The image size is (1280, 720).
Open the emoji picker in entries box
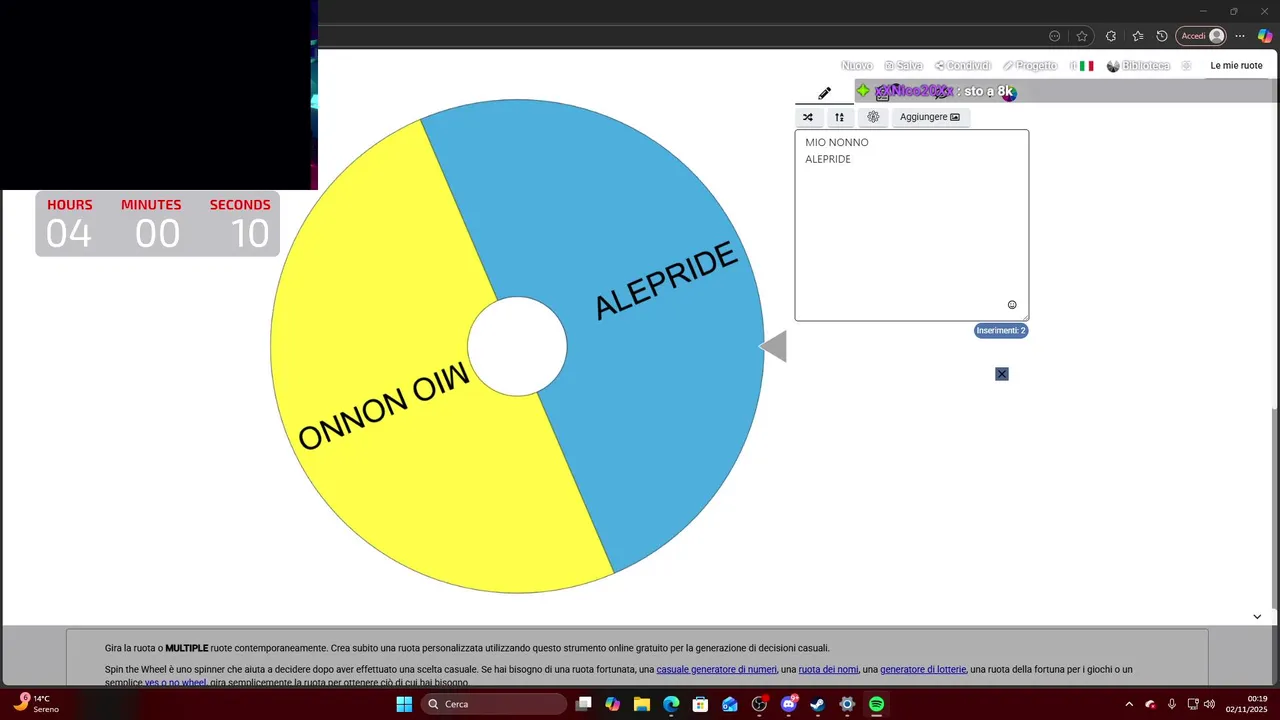point(1012,305)
